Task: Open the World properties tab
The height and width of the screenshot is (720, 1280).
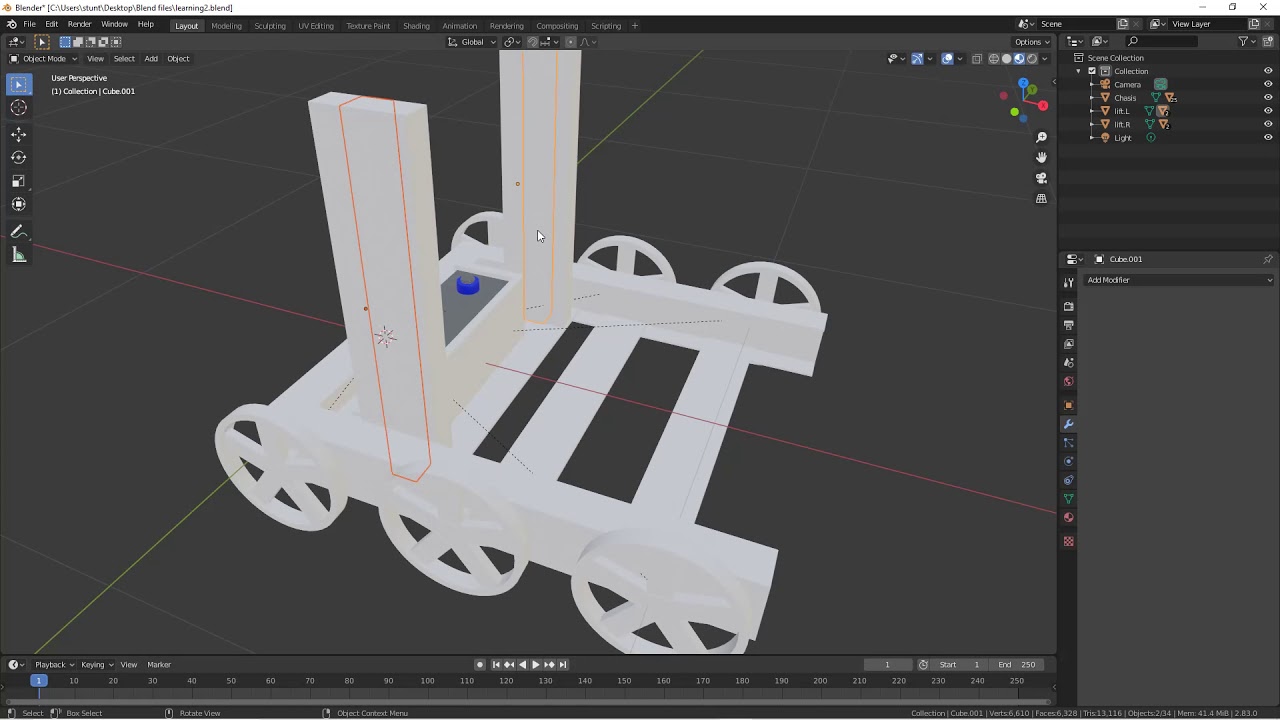Action: pos(1068,381)
